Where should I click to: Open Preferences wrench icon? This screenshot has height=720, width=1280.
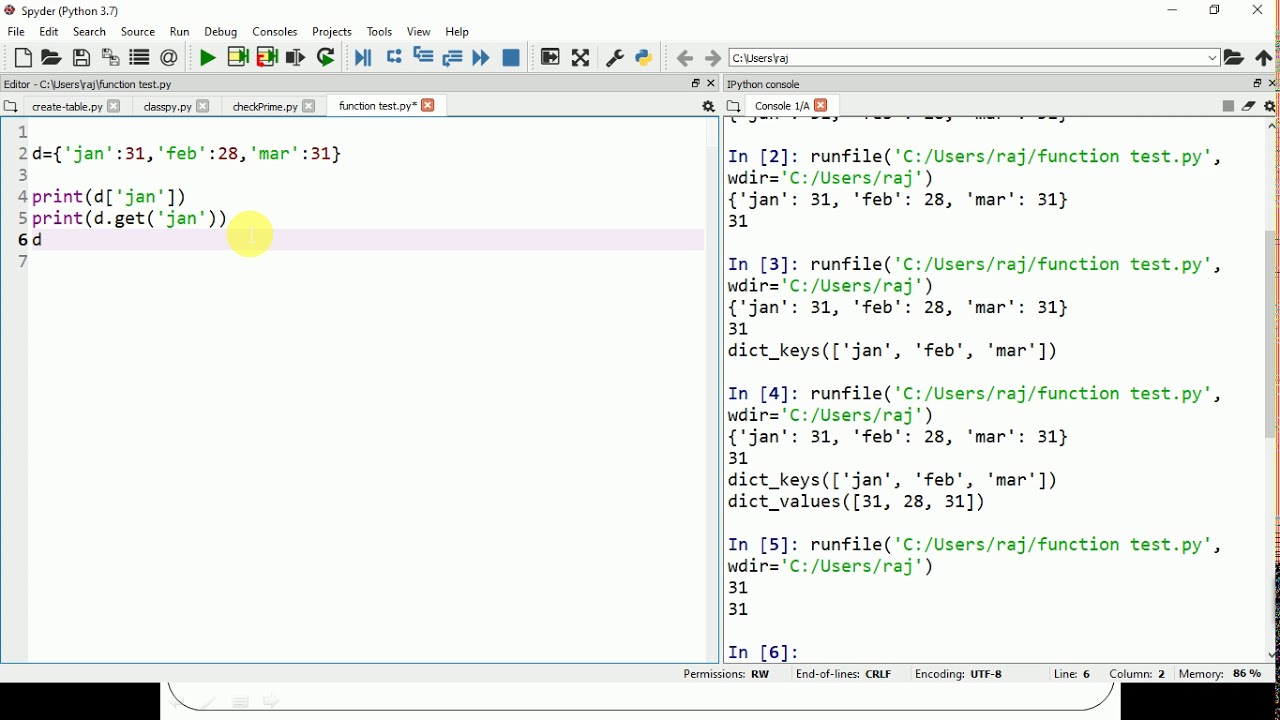616,58
